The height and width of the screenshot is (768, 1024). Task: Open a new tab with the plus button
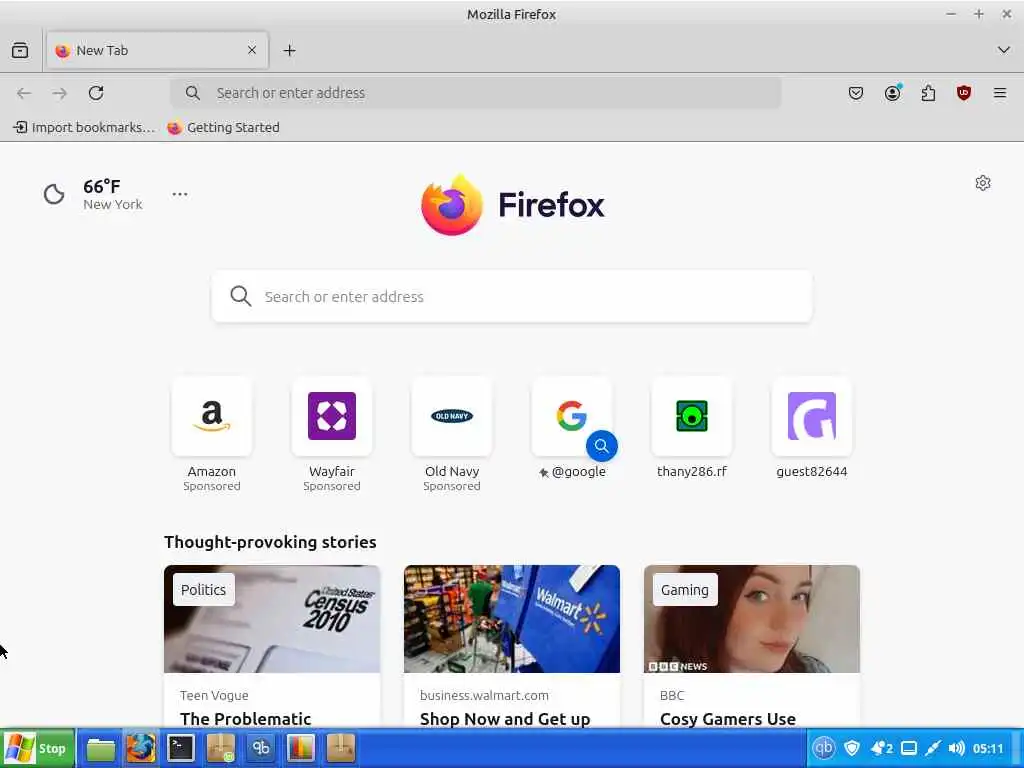pos(289,50)
